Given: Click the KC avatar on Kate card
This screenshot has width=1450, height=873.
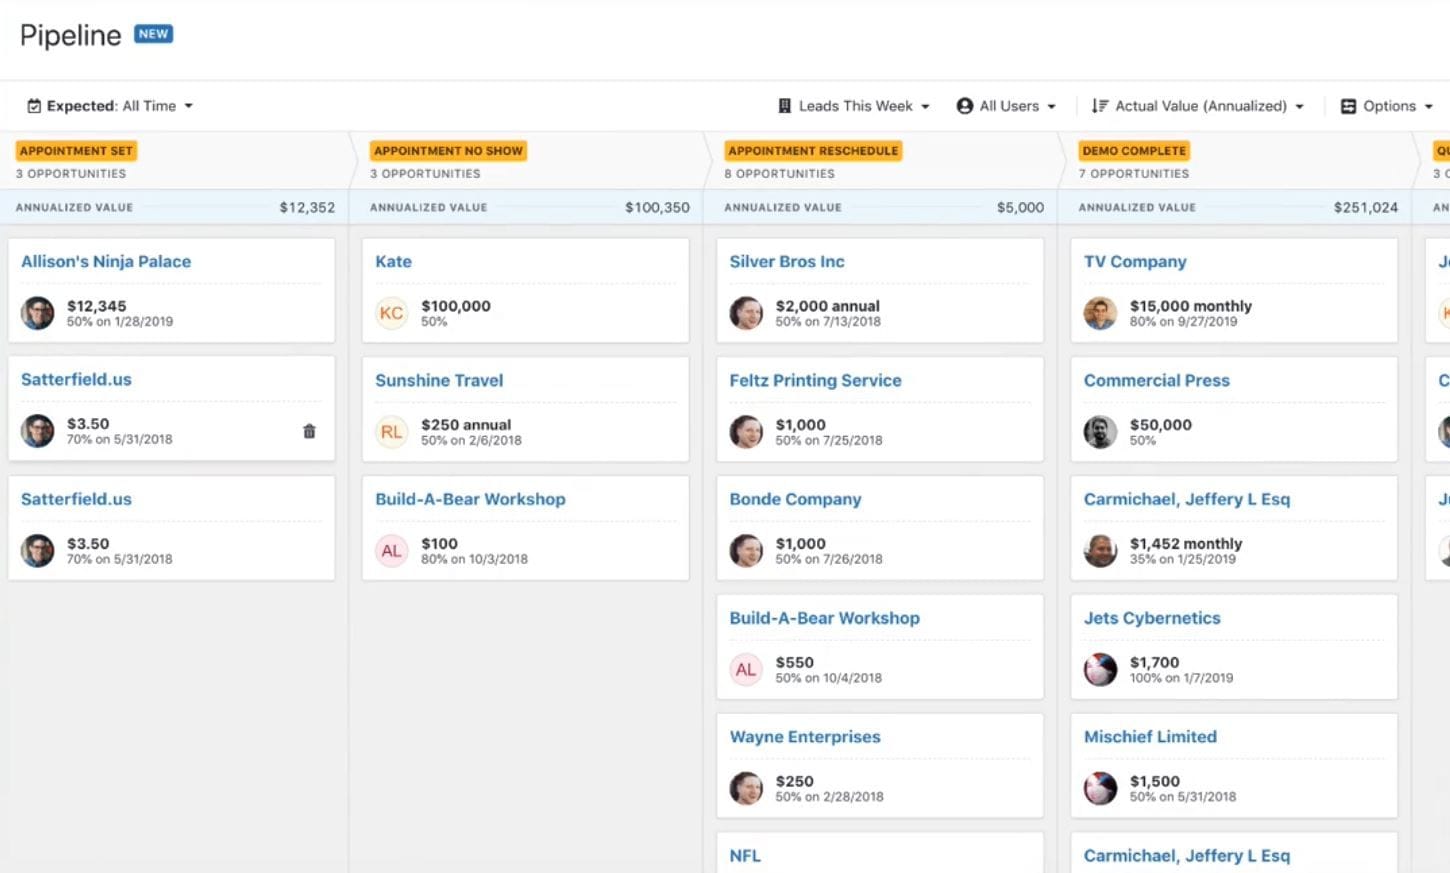Looking at the screenshot, I should [391, 313].
